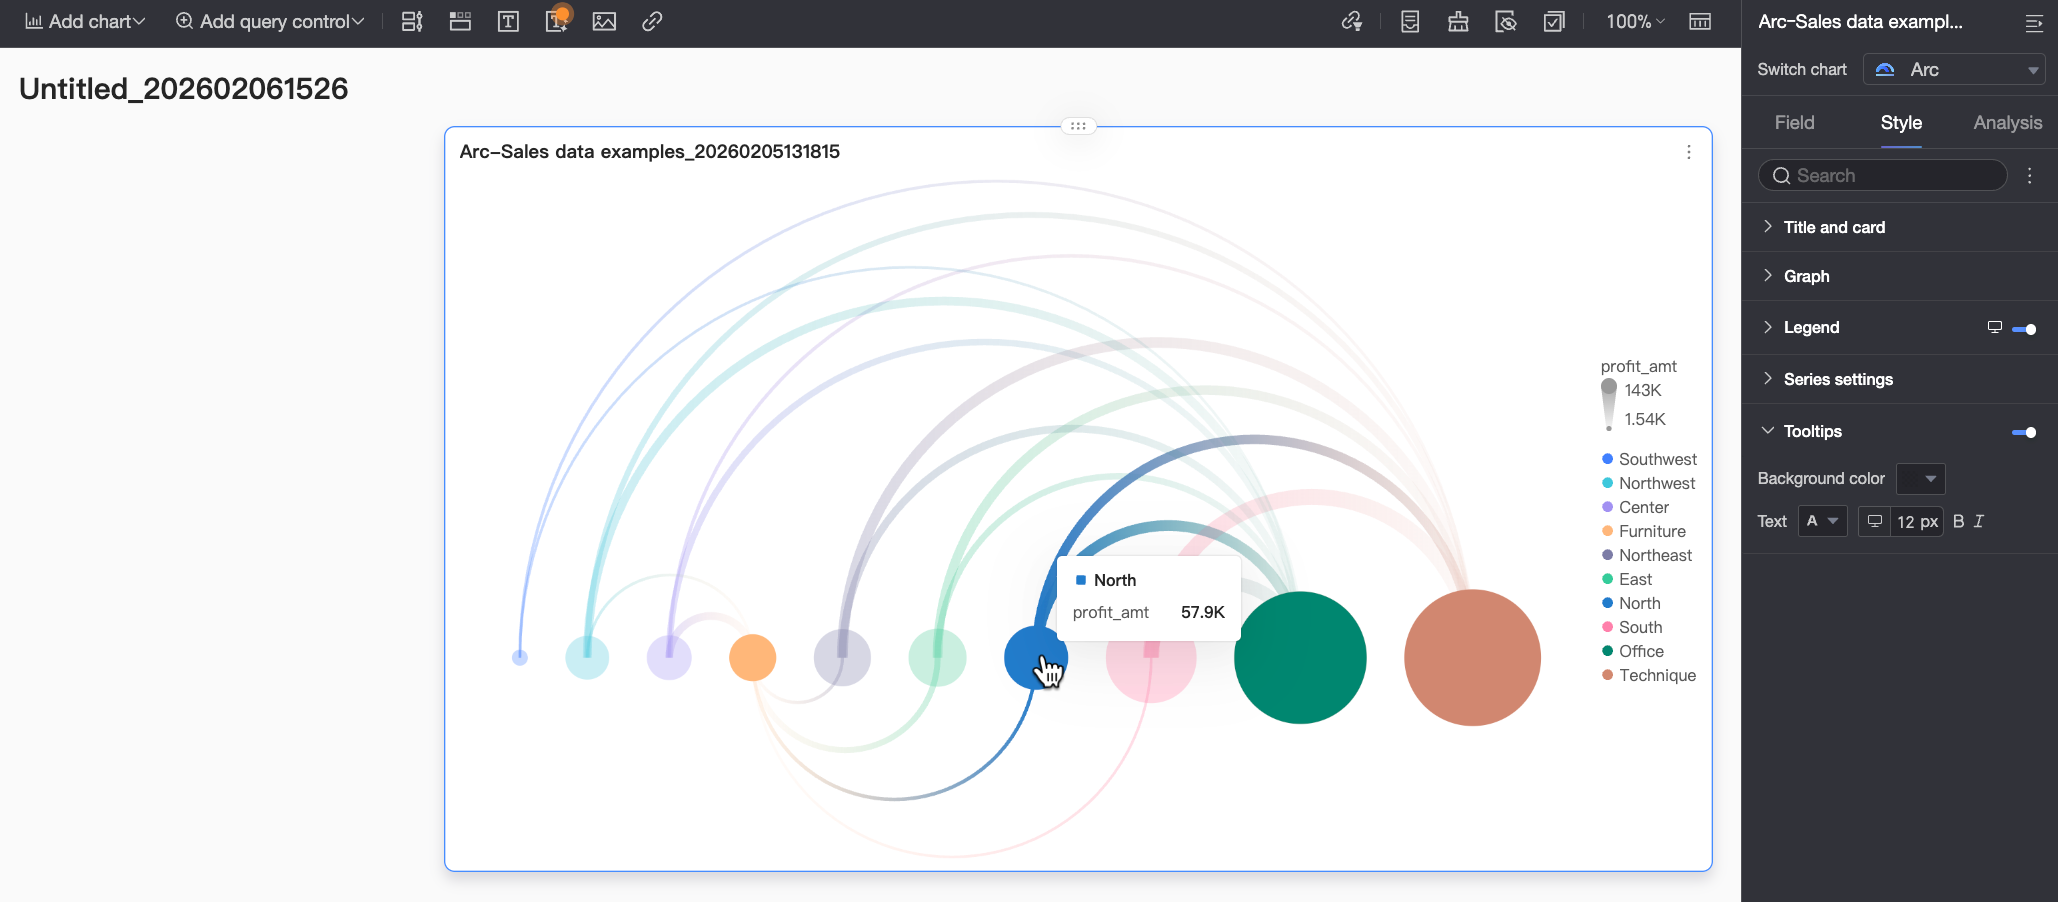The height and width of the screenshot is (902, 2058).
Task: Insert a link using the chain icon
Action: pyautogui.click(x=652, y=21)
